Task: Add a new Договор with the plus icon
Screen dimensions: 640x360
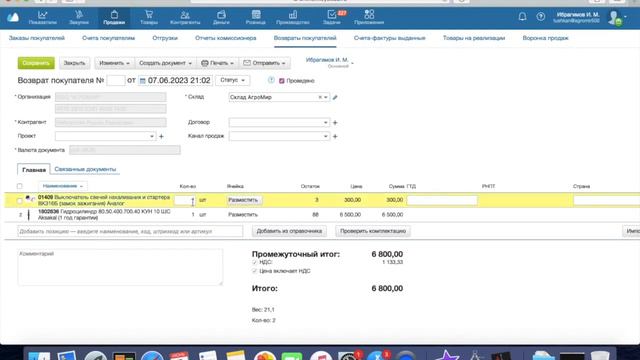Action: (x=335, y=122)
